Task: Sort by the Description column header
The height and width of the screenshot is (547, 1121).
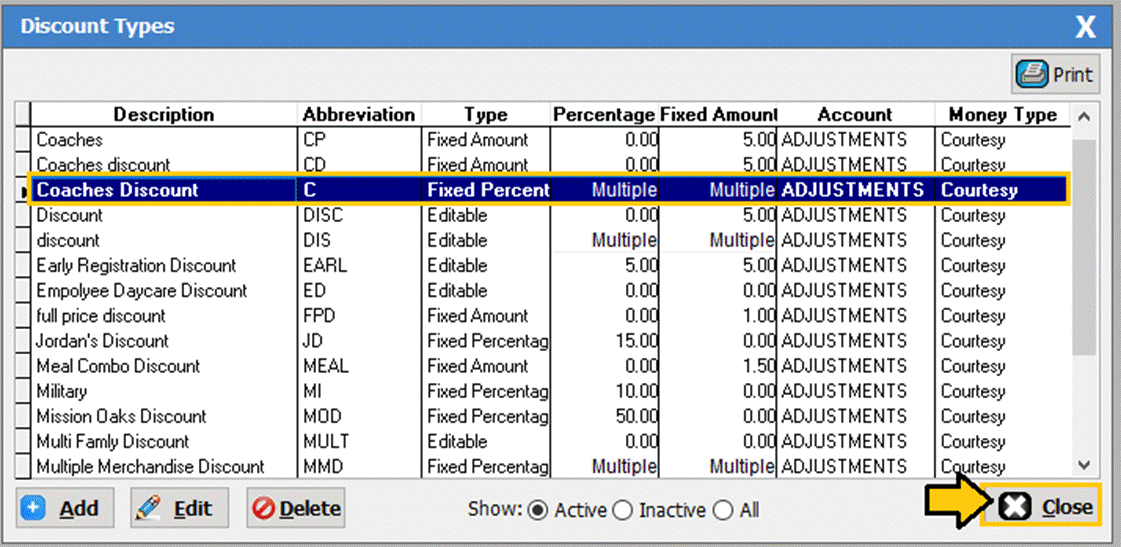Action: point(163,115)
